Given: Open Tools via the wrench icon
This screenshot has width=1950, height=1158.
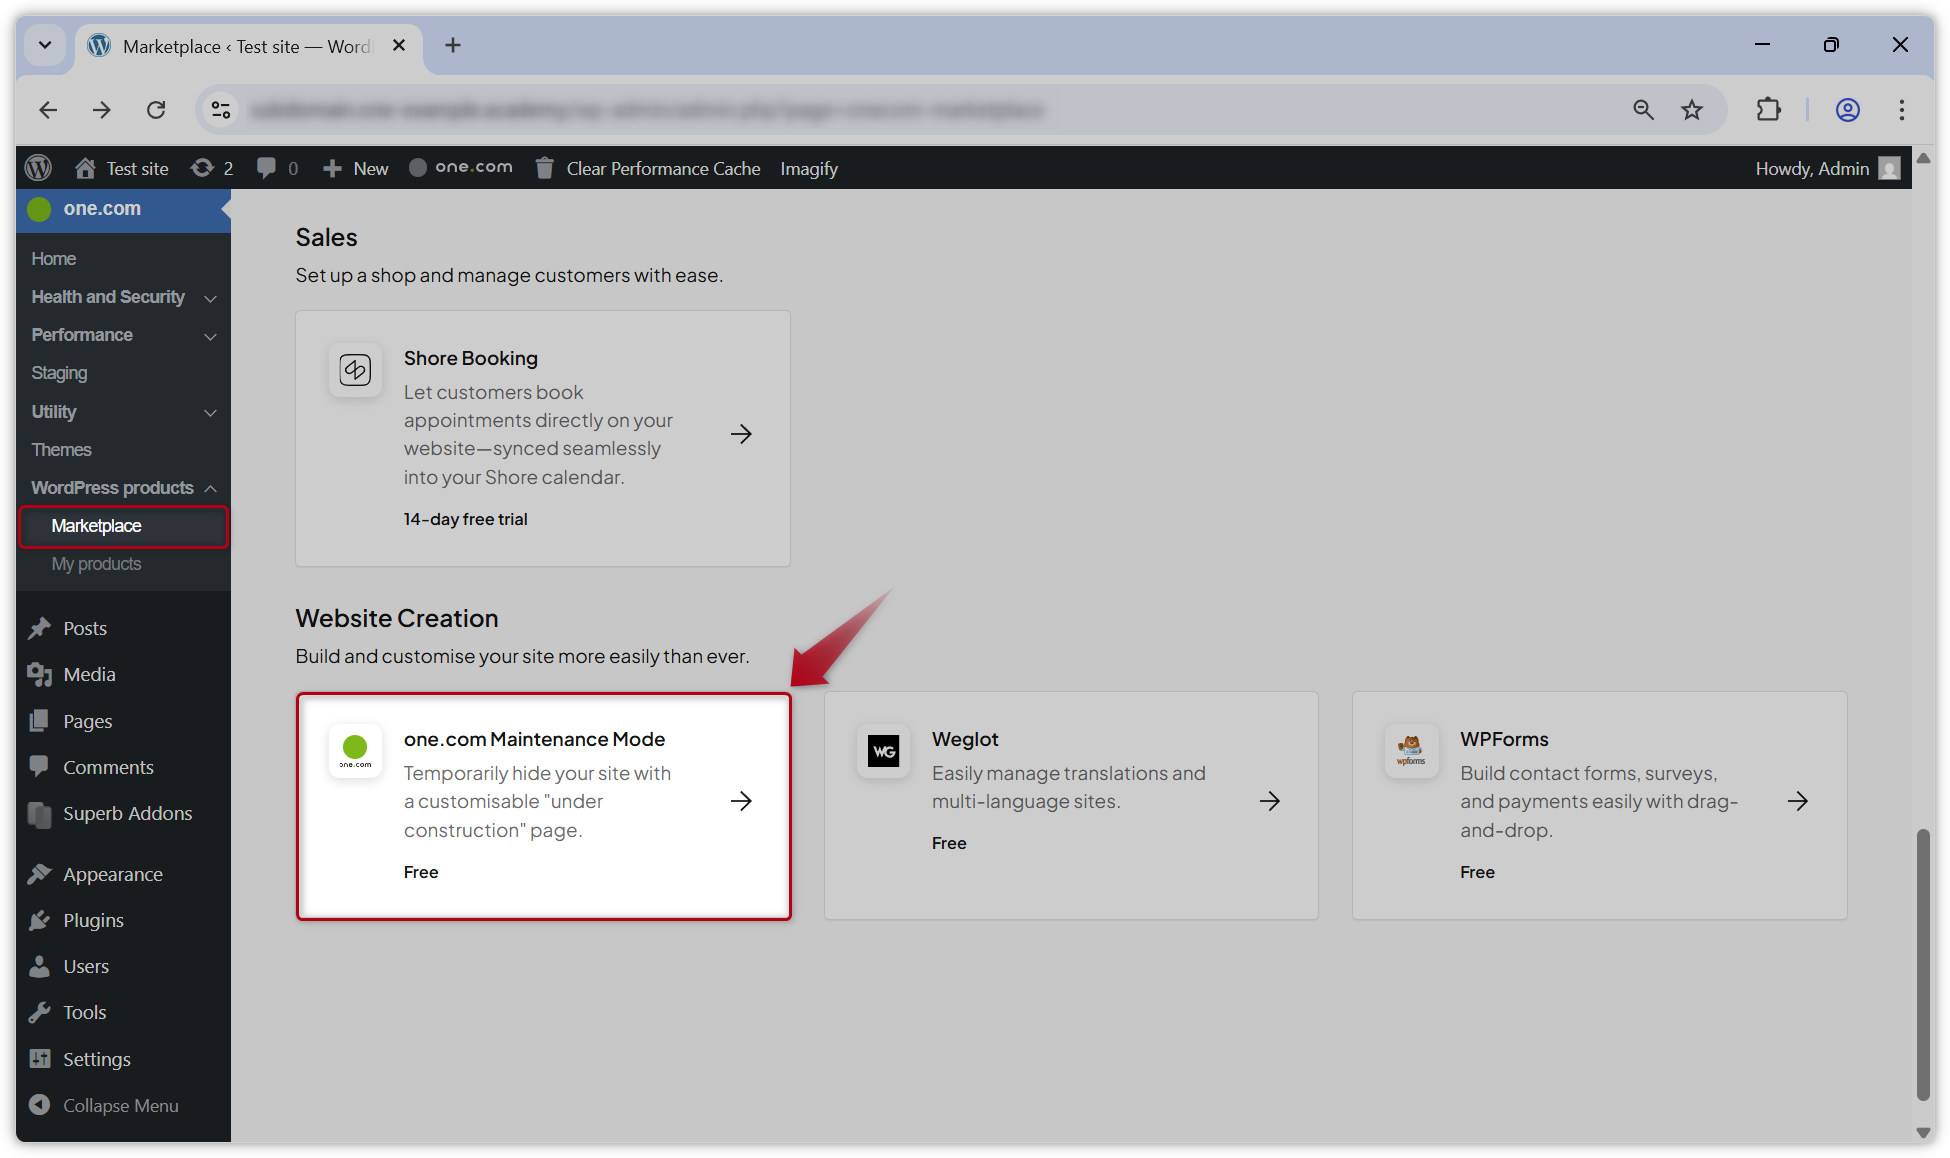Looking at the screenshot, I should (x=40, y=1012).
